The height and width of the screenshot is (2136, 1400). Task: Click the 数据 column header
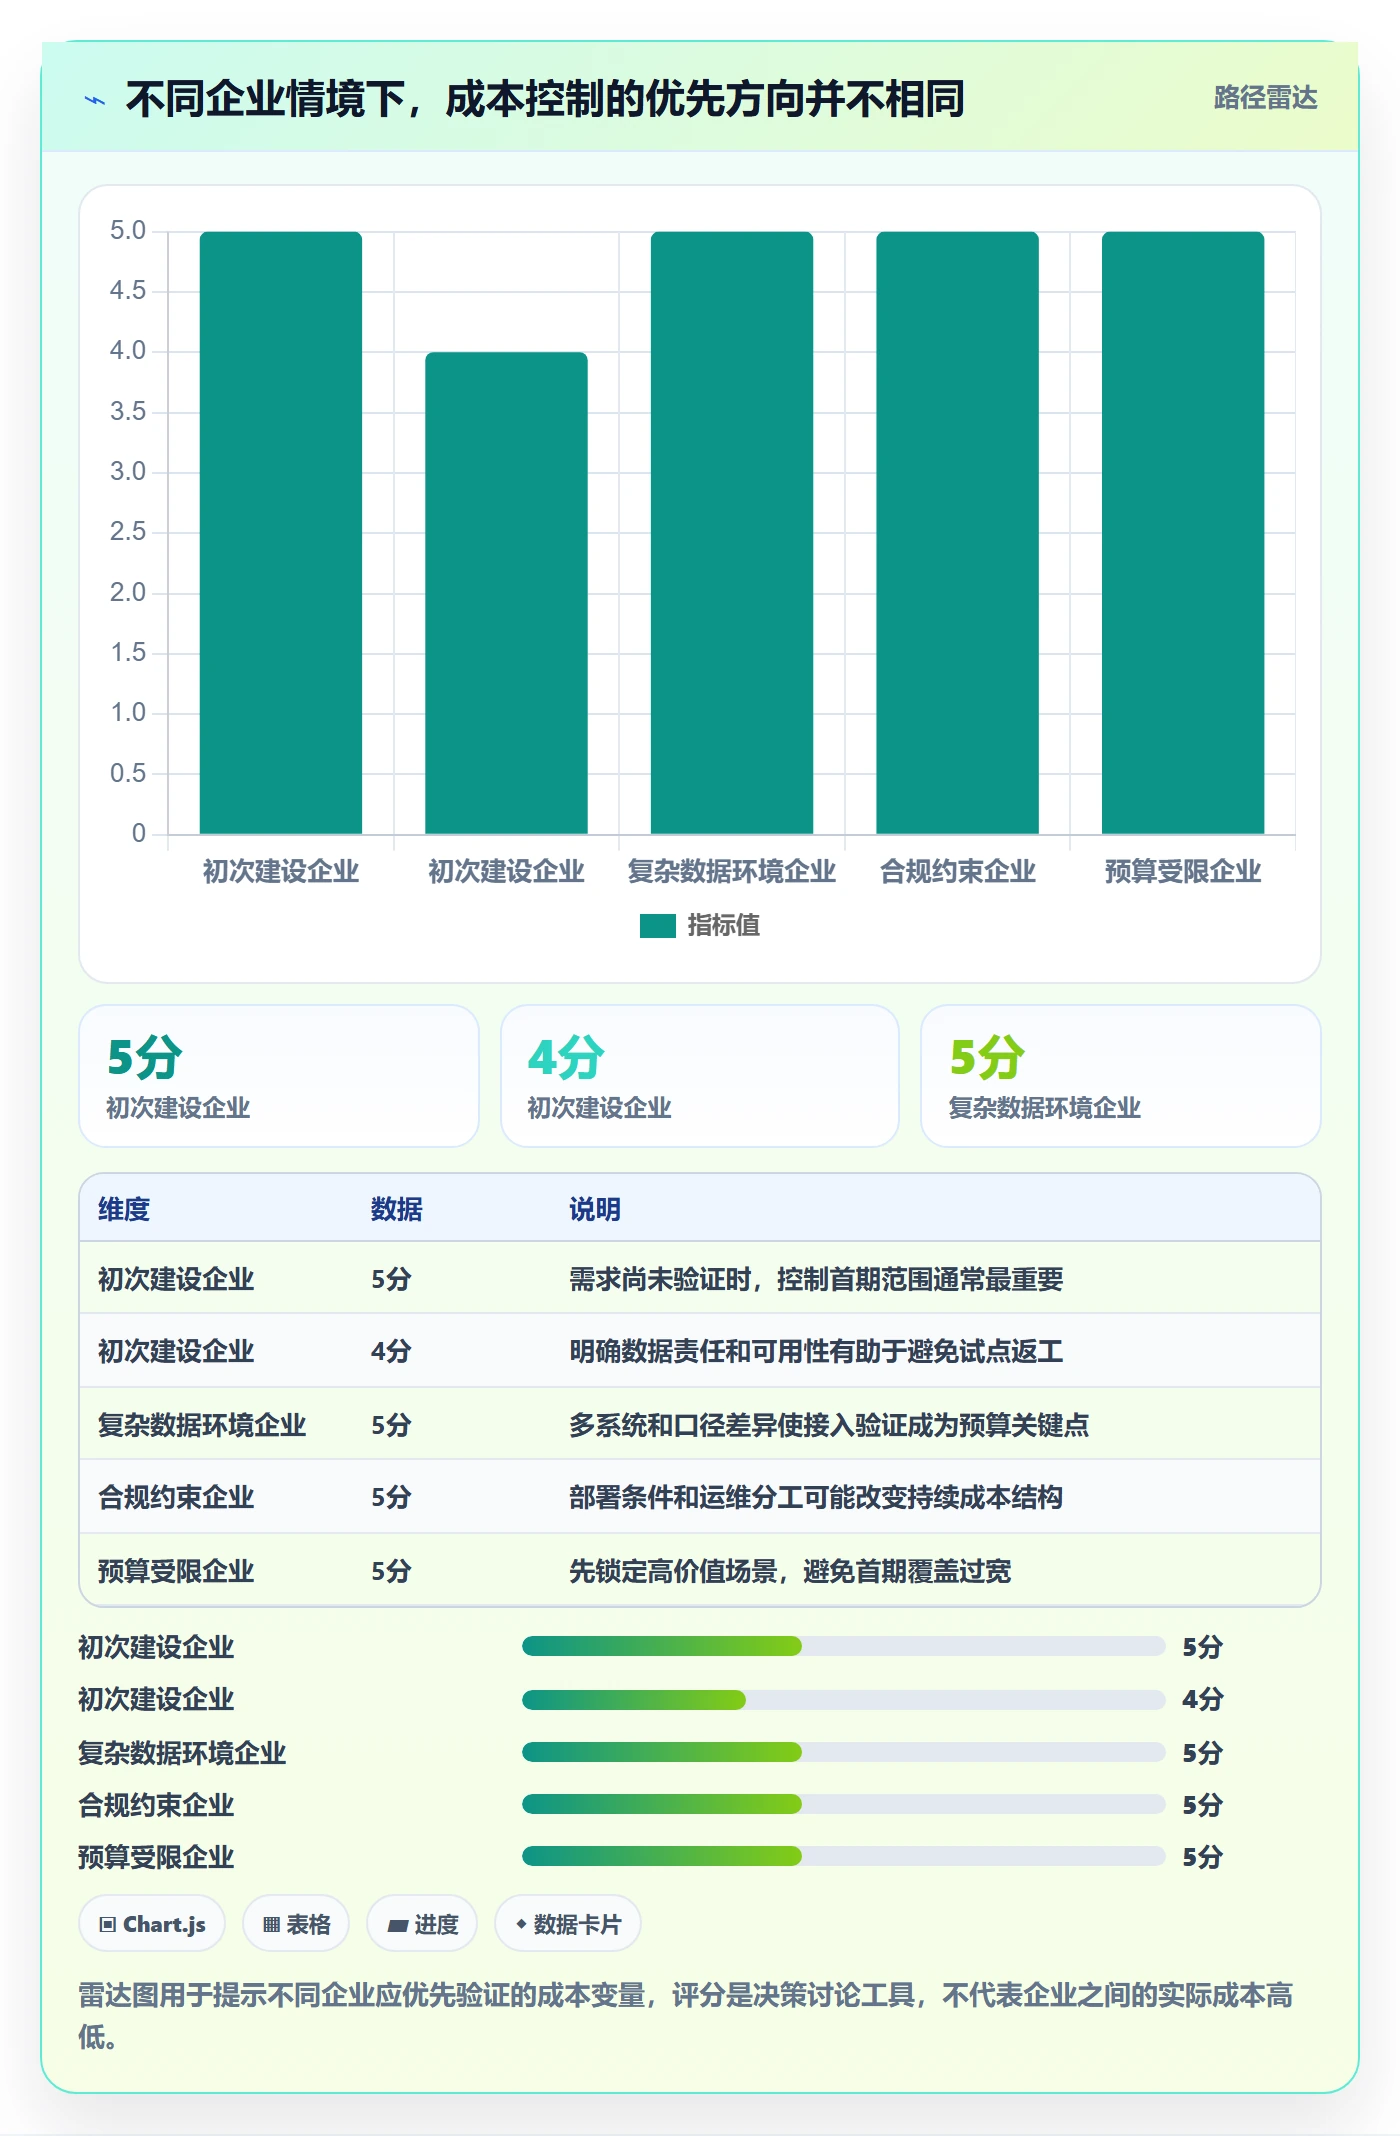397,1209
